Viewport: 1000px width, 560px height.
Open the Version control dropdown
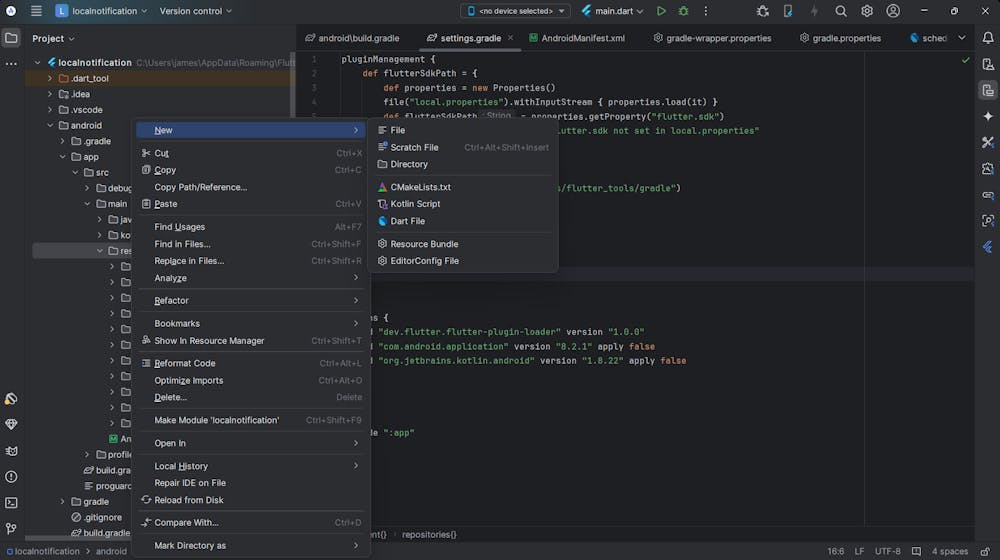pos(195,11)
